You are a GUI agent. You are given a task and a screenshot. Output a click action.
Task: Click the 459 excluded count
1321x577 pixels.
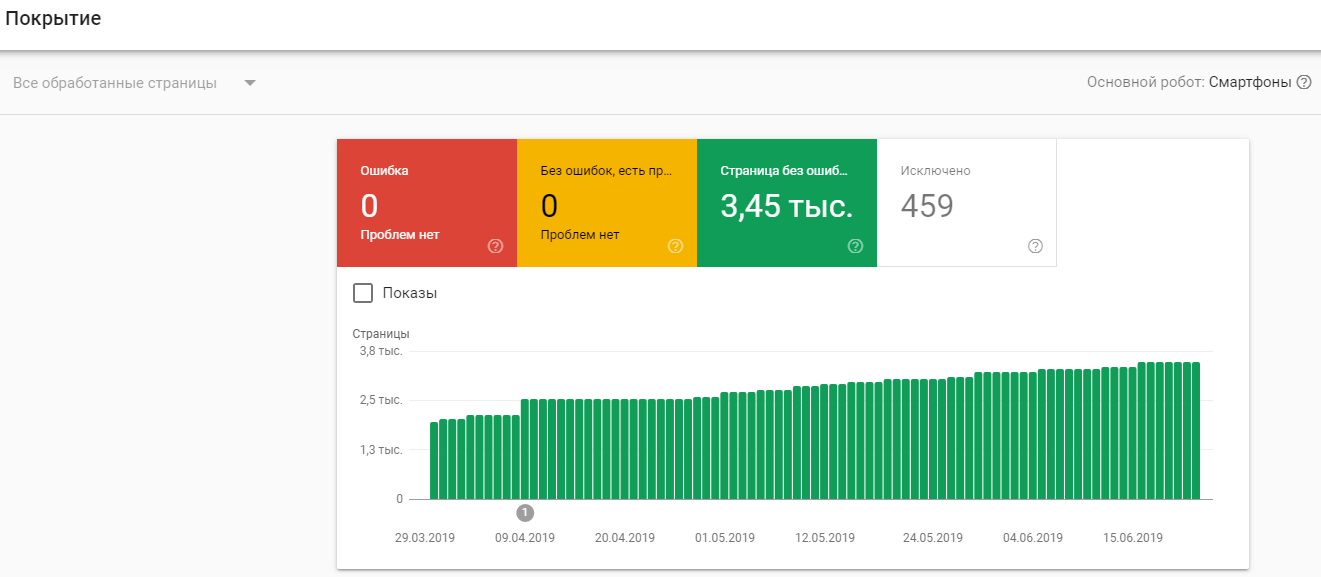tap(927, 206)
